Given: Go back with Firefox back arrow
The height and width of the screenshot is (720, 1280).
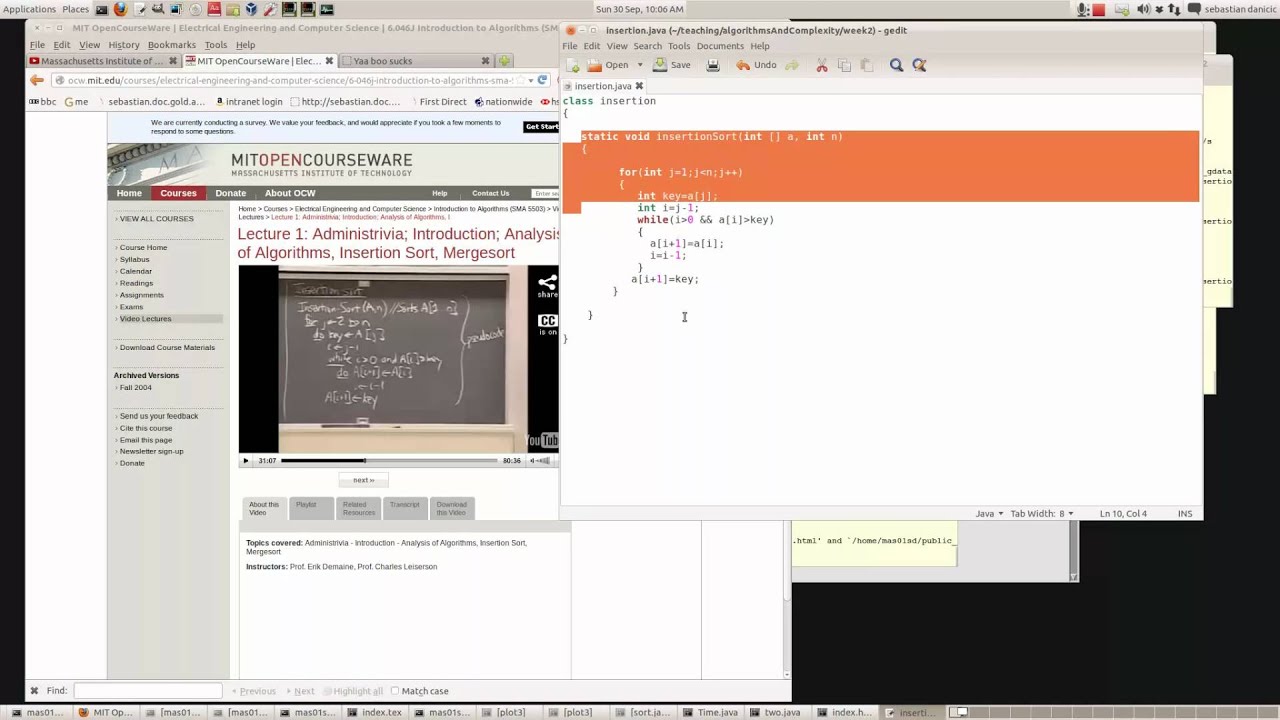Looking at the screenshot, I should [37, 80].
